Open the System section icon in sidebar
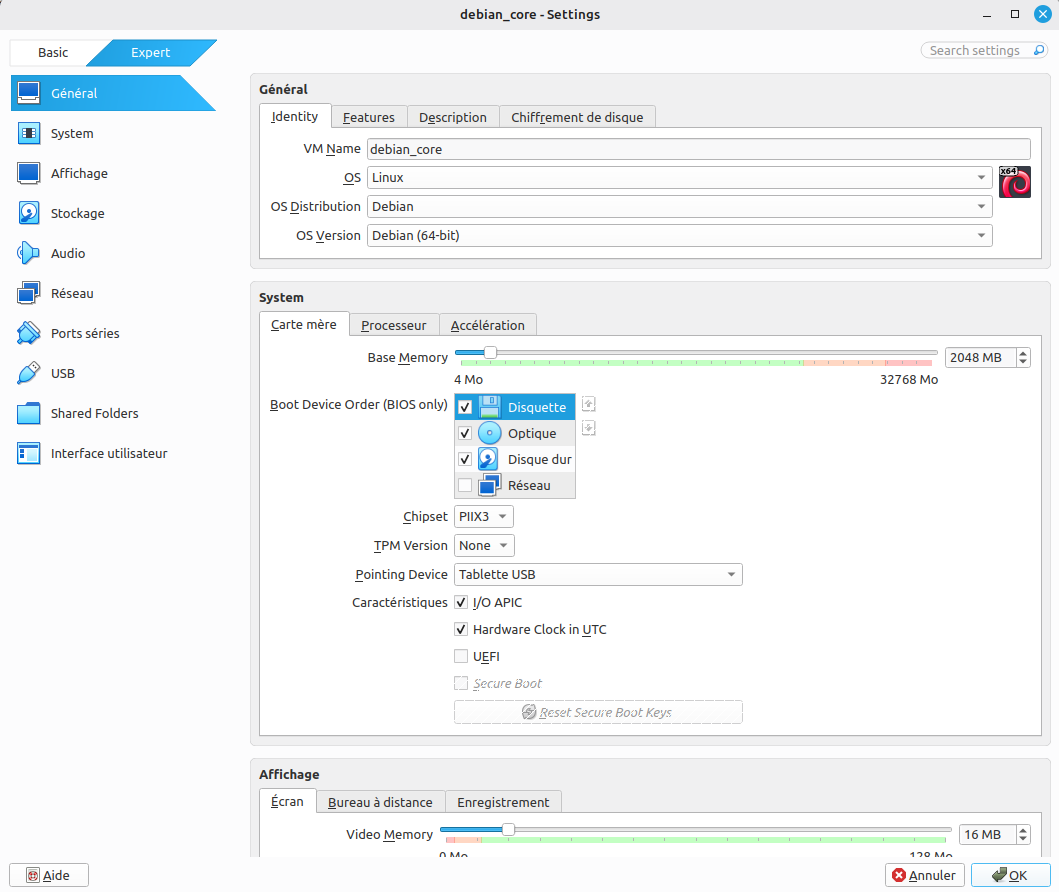Screen dimensions: 1059x892 pyautogui.click(x=29, y=133)
